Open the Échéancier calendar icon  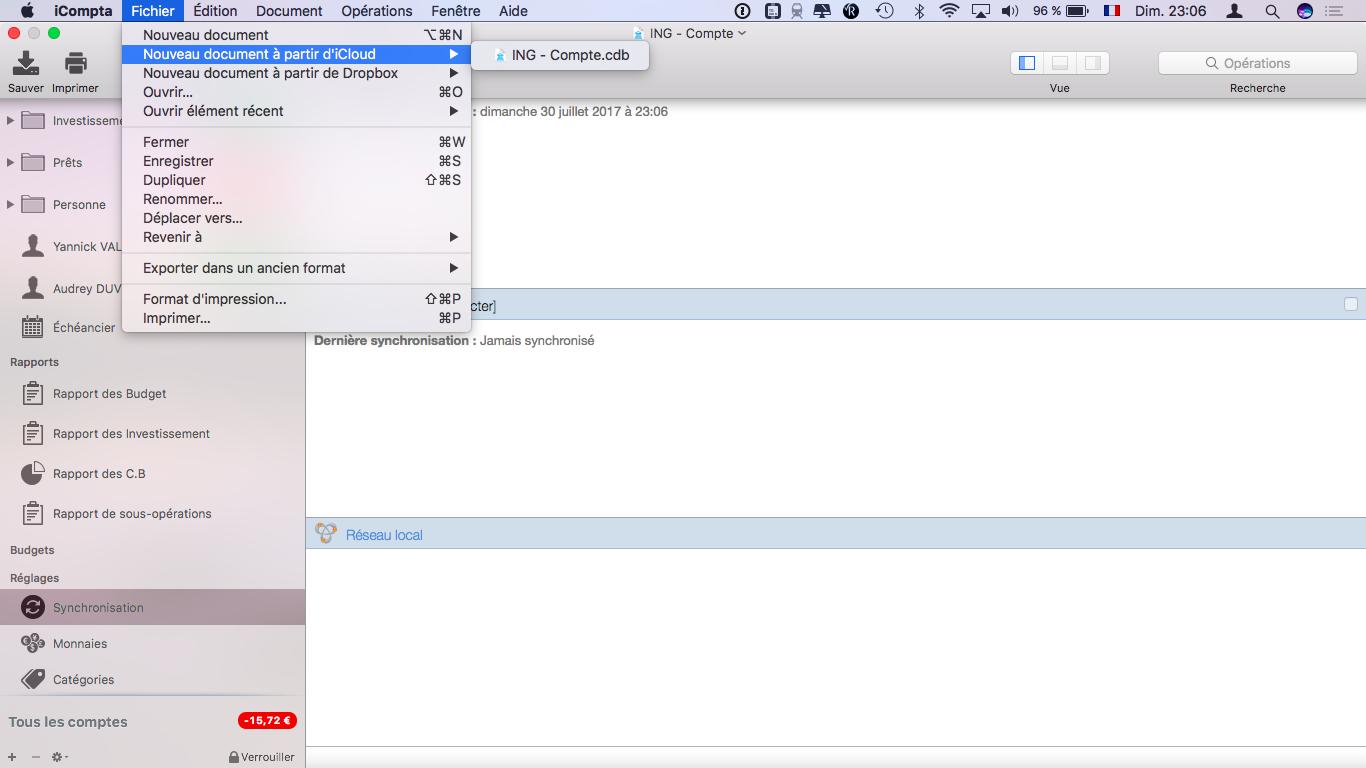(33, 327)
